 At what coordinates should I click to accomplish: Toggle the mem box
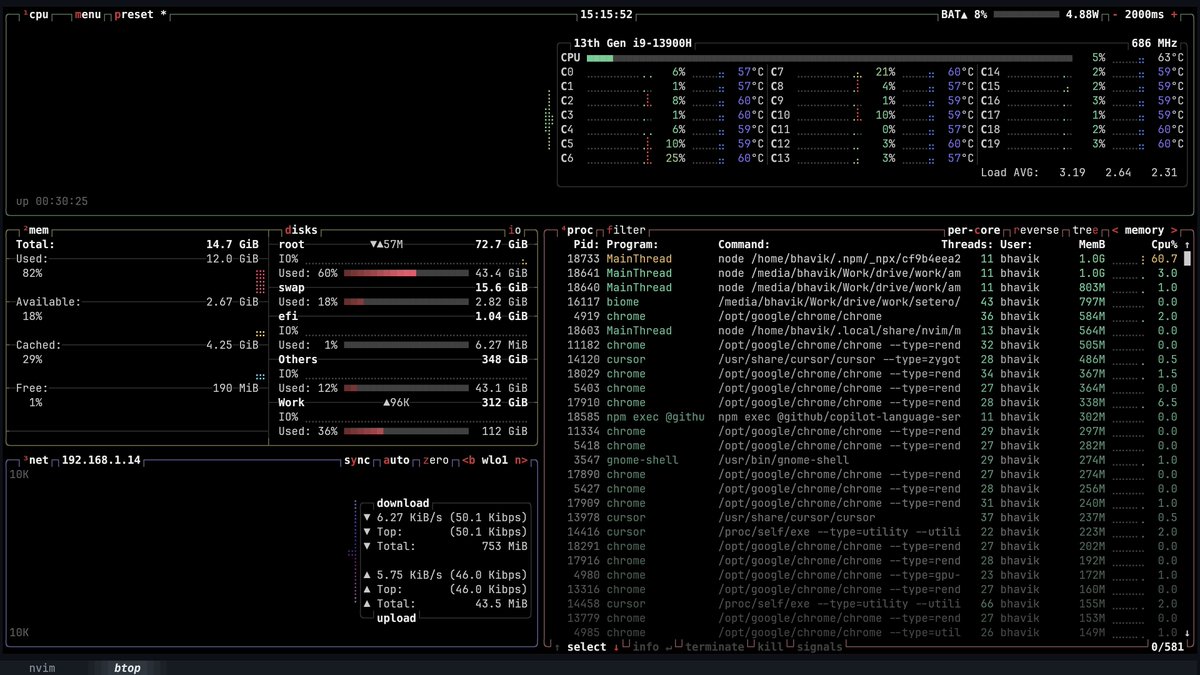pos(36,230)
